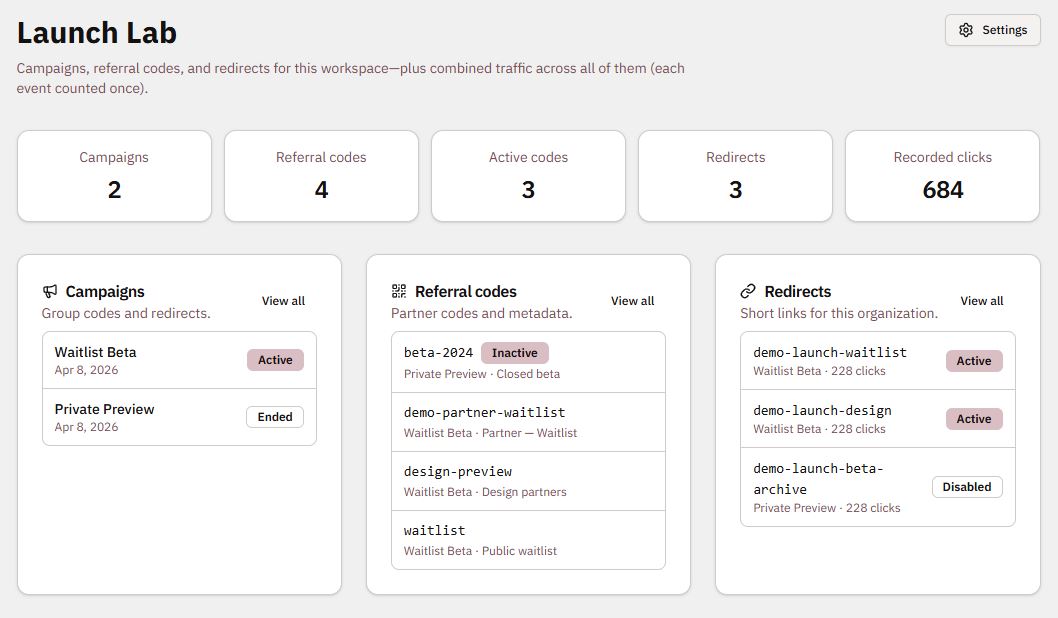Open View all for Referral codes
The width and height of the screenshot is (1058, 618).
point(632,301)
